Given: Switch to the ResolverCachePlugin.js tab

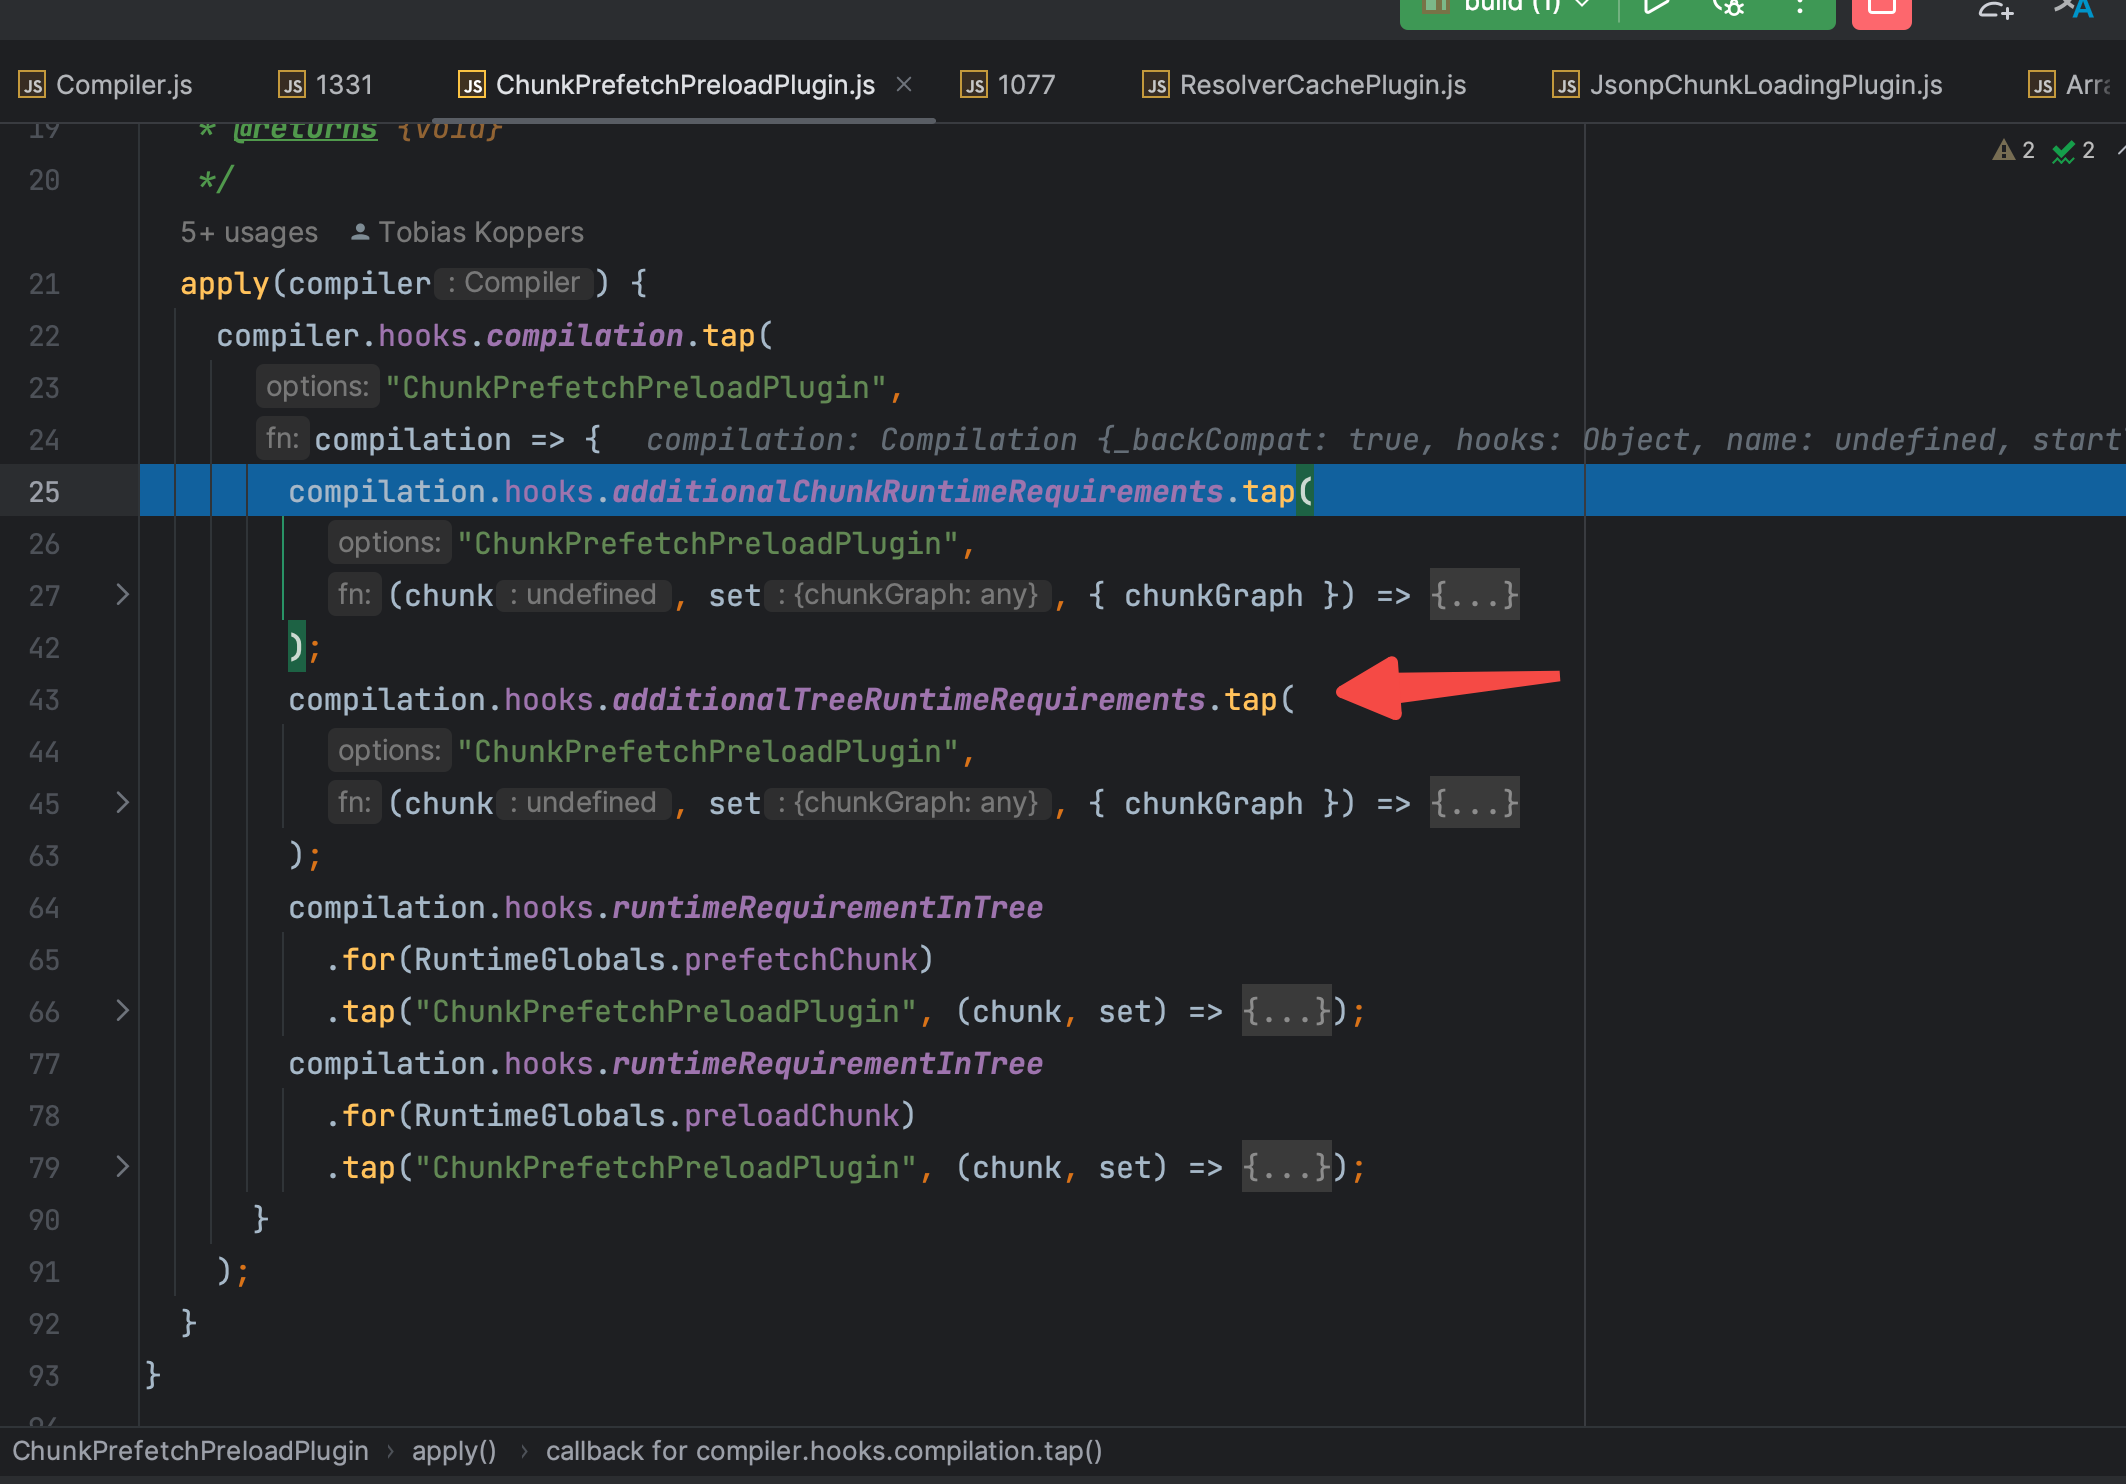Looking at the screenshot, I should (x=1322, y=85).
